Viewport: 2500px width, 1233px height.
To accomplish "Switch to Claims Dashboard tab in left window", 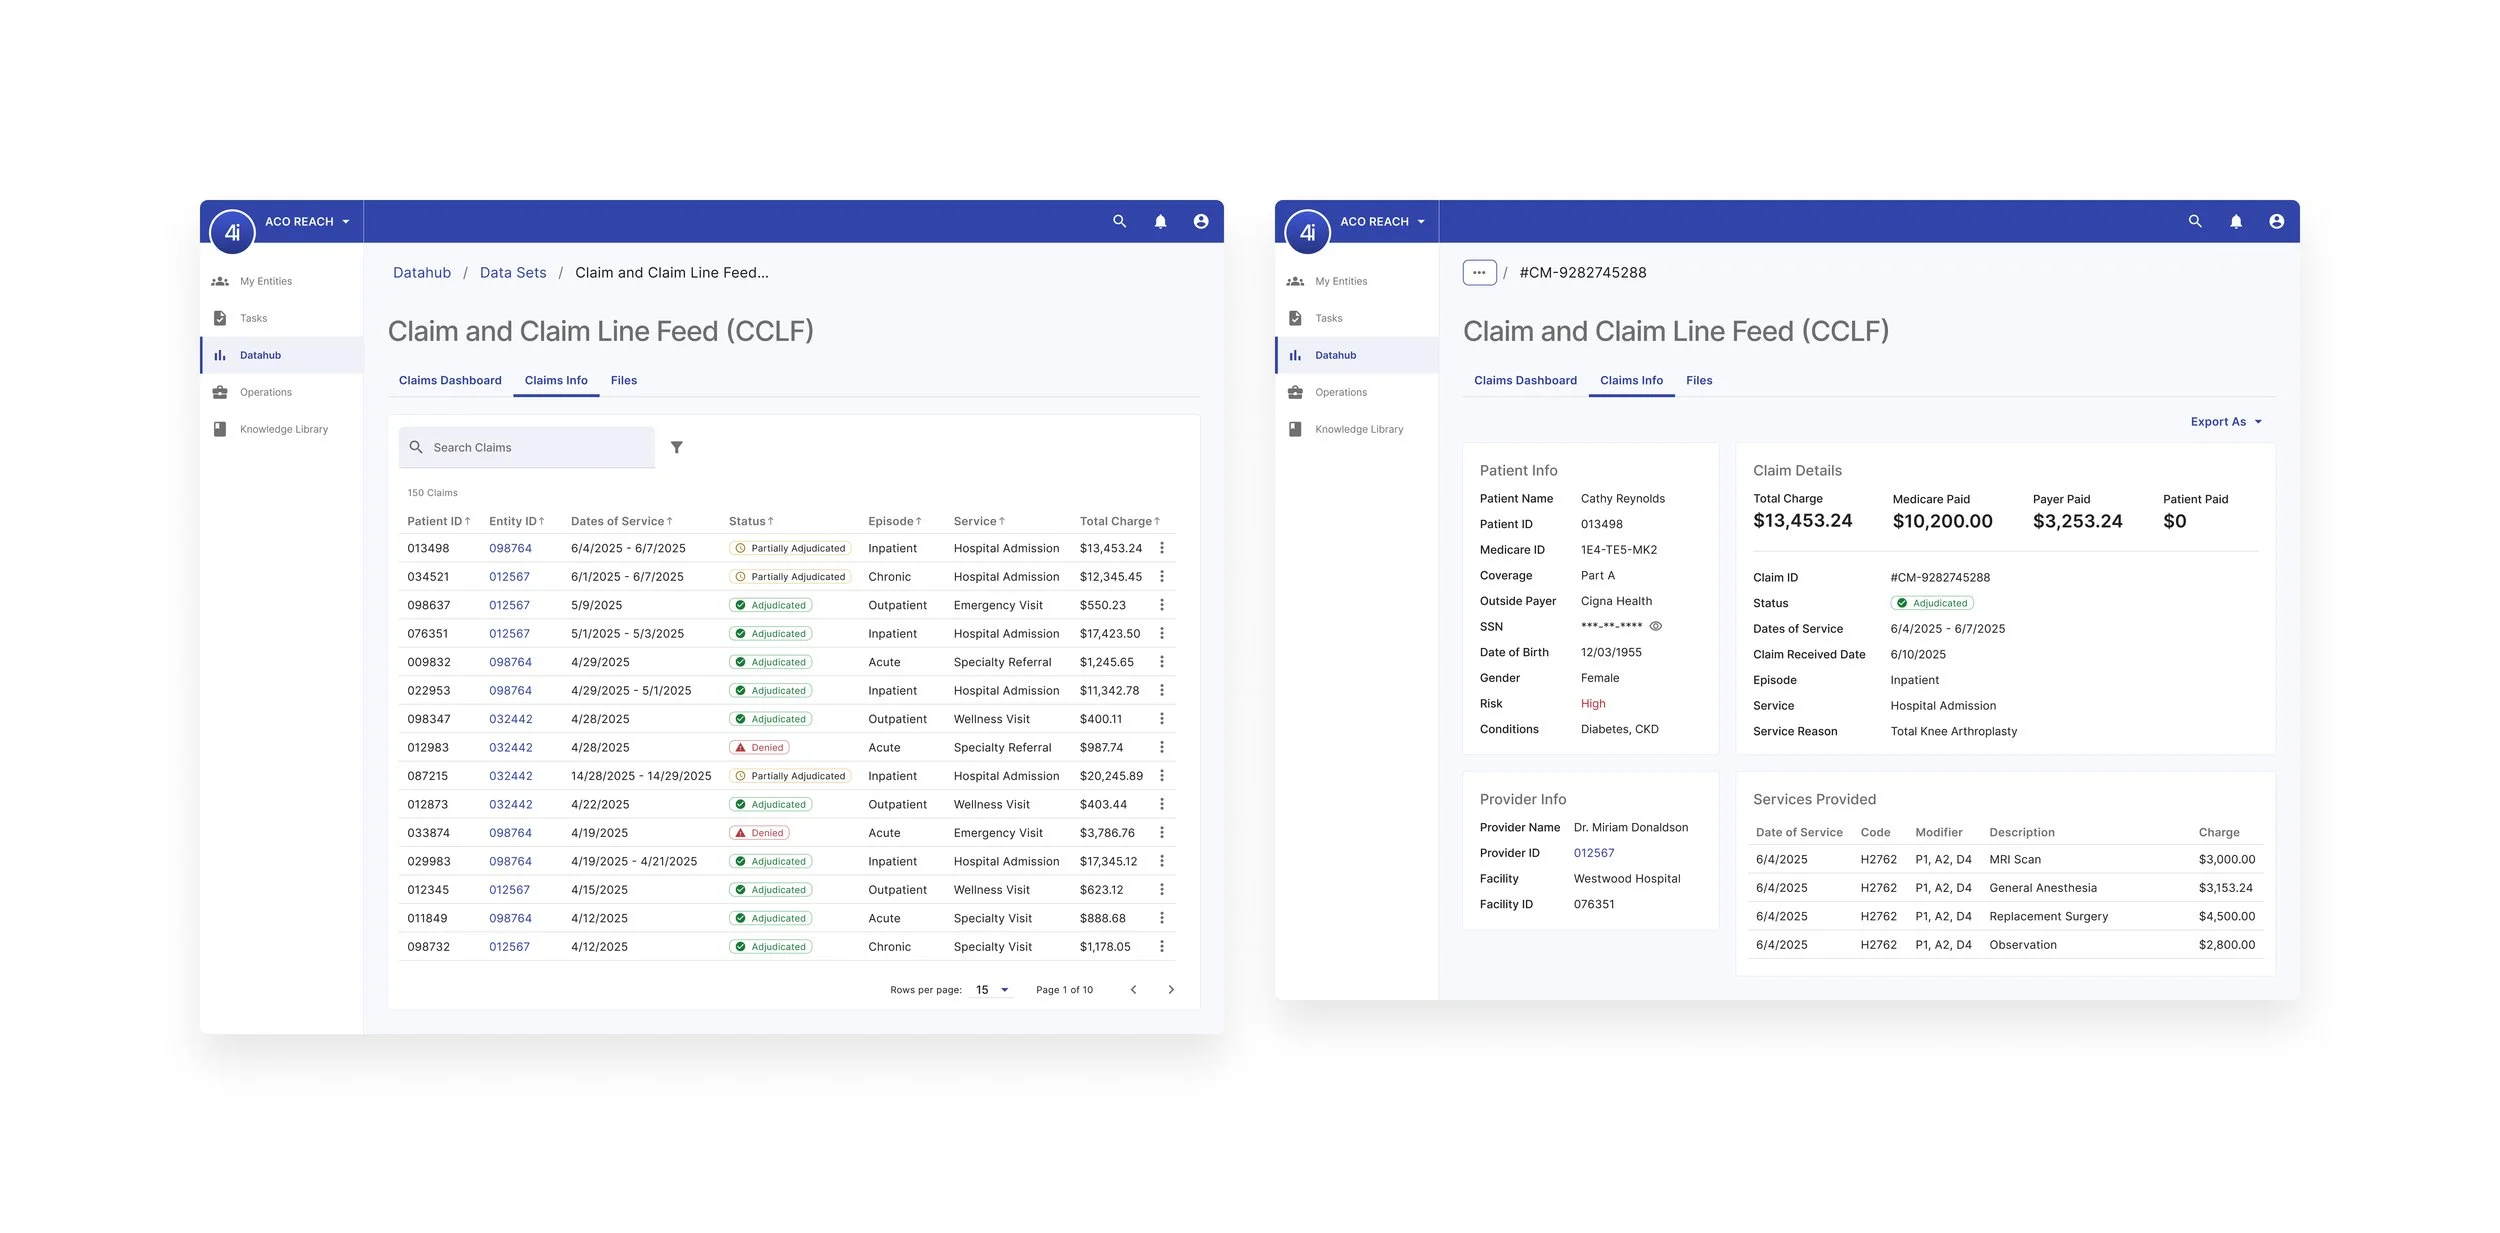I will click(x=450, y=380).
